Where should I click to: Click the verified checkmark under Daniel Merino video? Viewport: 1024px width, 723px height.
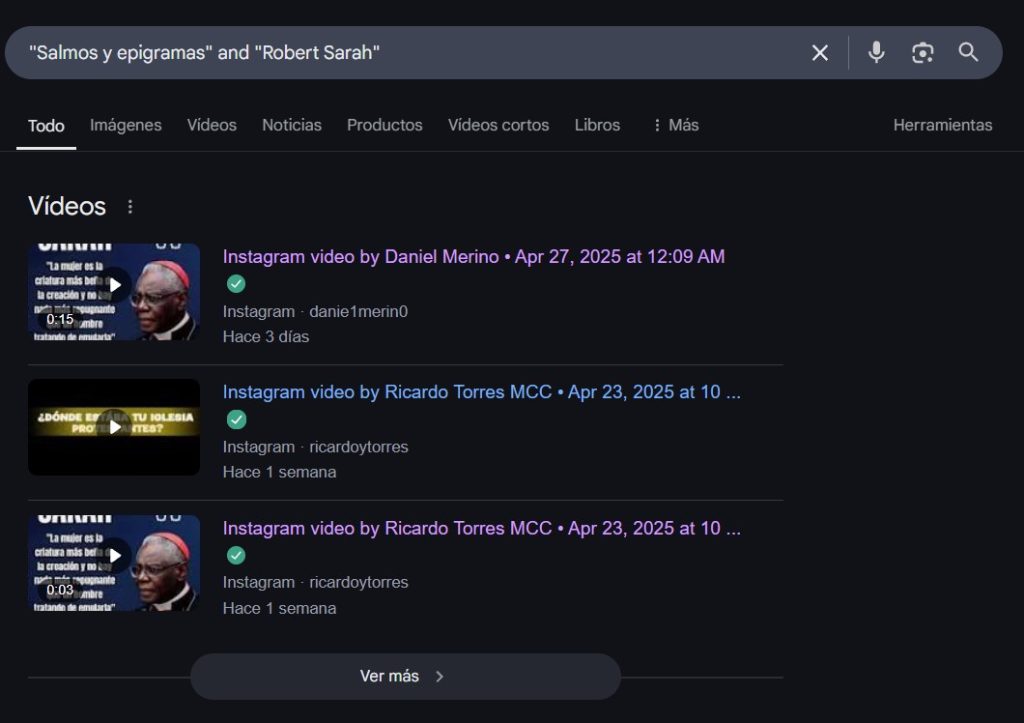tap(236, 284)
